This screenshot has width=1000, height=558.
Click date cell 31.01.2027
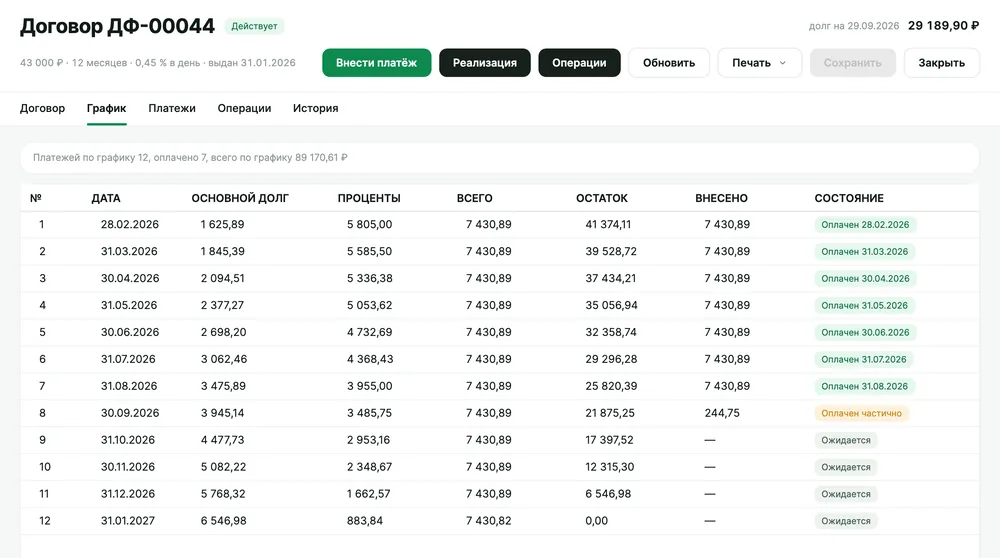pyautogui.click(x=128, y=521)
